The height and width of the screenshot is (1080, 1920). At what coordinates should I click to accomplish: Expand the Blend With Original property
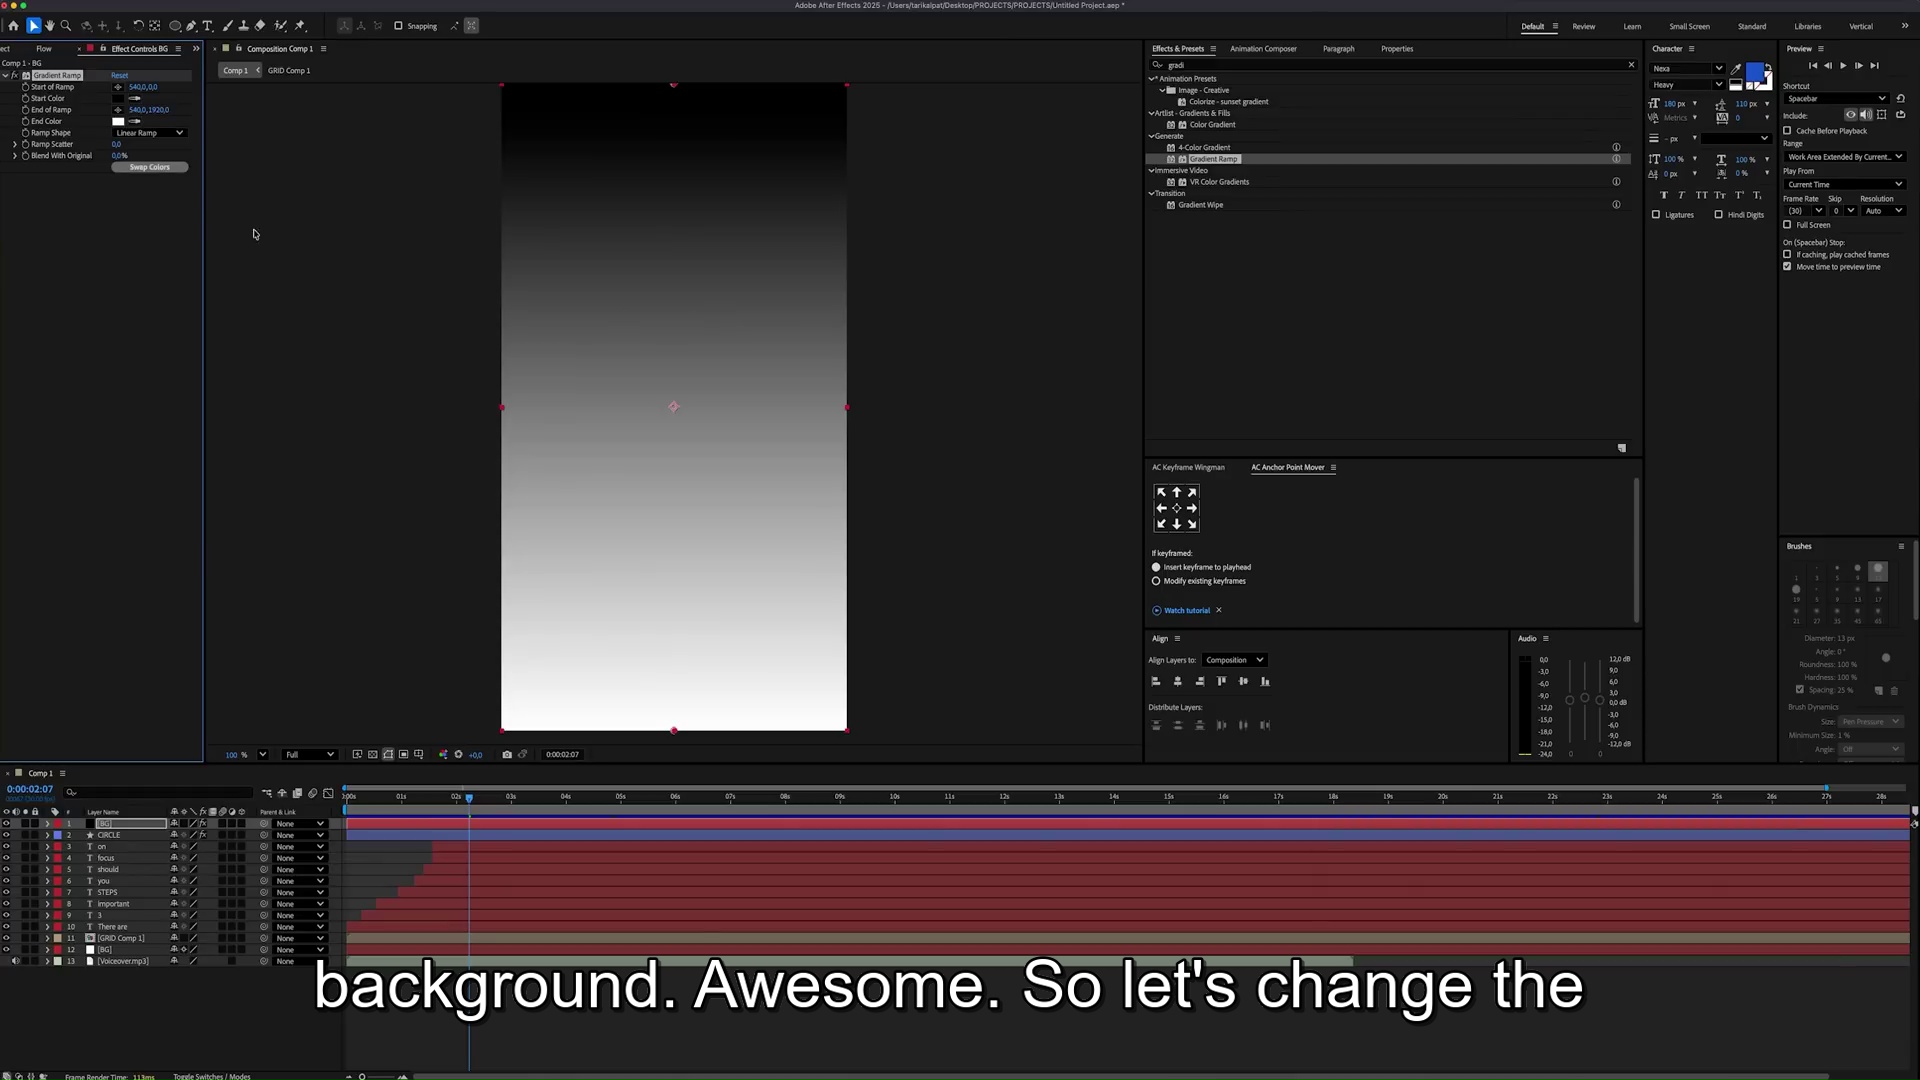click(x=15, y=156)
